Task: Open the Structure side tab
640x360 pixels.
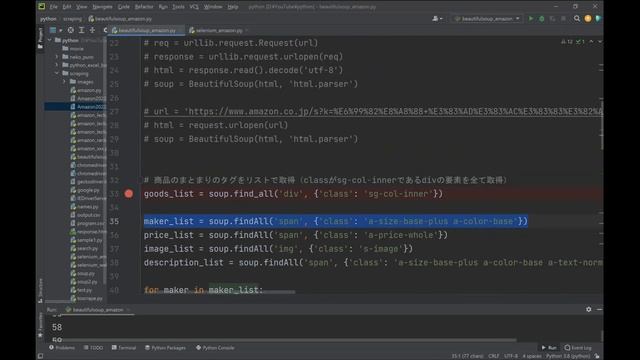Action: tap(40, 290)
